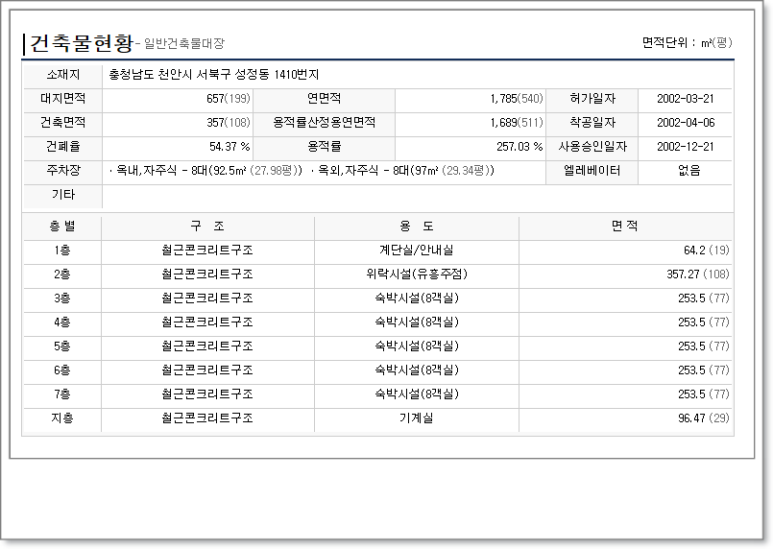Click the 용도 column header
This screenshot has width=773, height=549.
pyautogui.click(x=417, y=226)
